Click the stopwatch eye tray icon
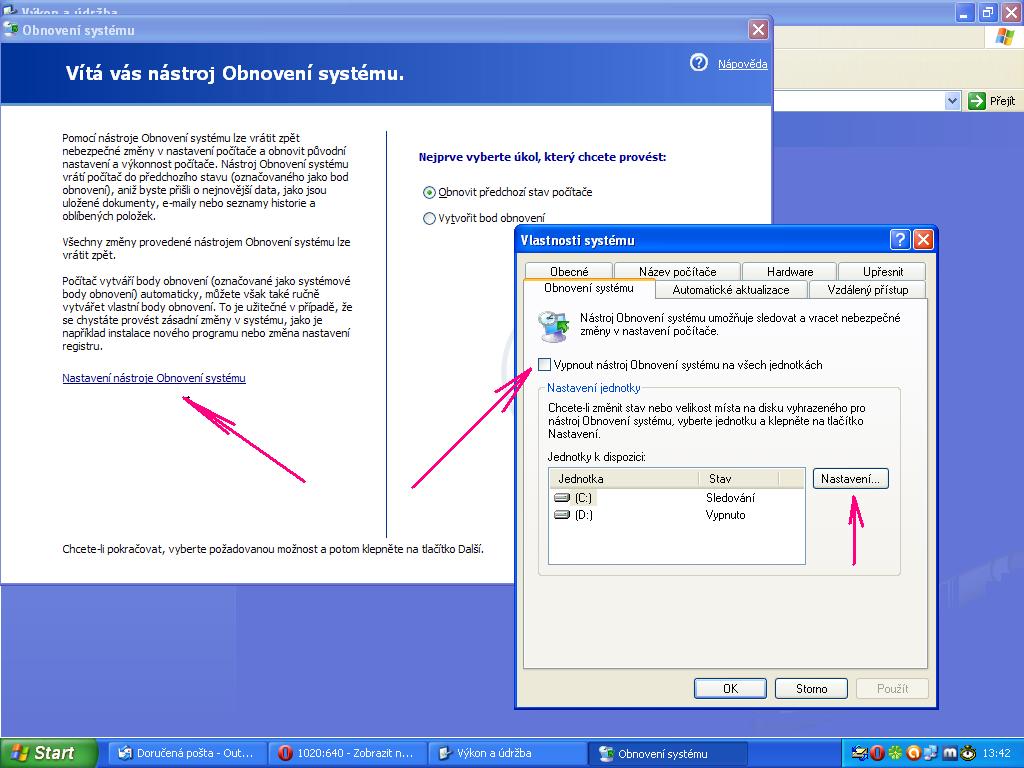The image size is (1024, 768). (x=968, y=753)
